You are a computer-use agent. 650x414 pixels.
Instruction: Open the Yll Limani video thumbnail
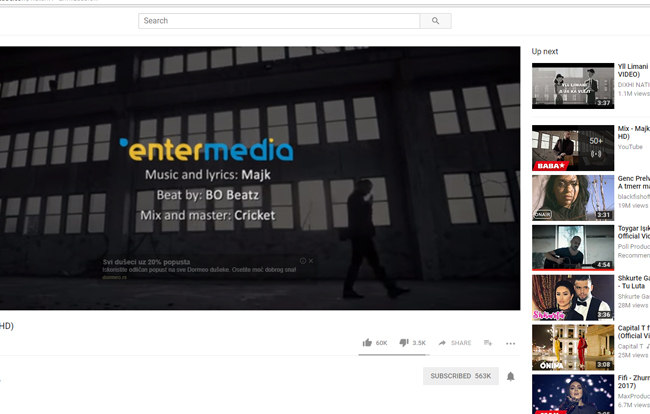pos(573,86)
